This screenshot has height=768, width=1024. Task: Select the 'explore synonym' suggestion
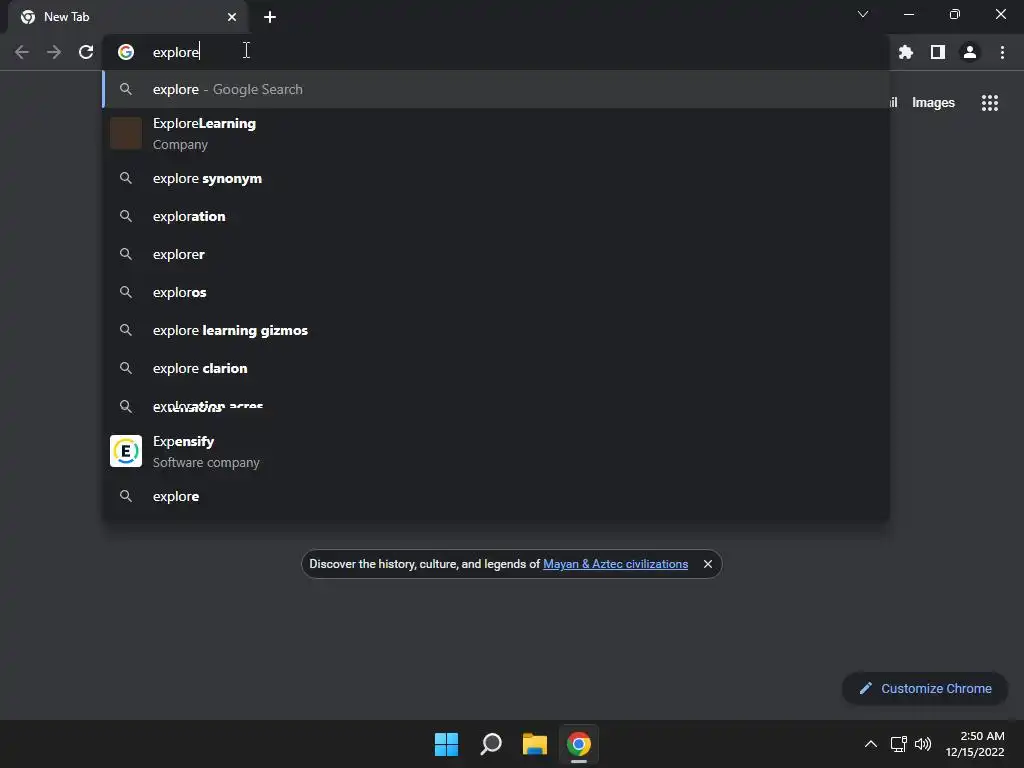(x=496, y=178)
